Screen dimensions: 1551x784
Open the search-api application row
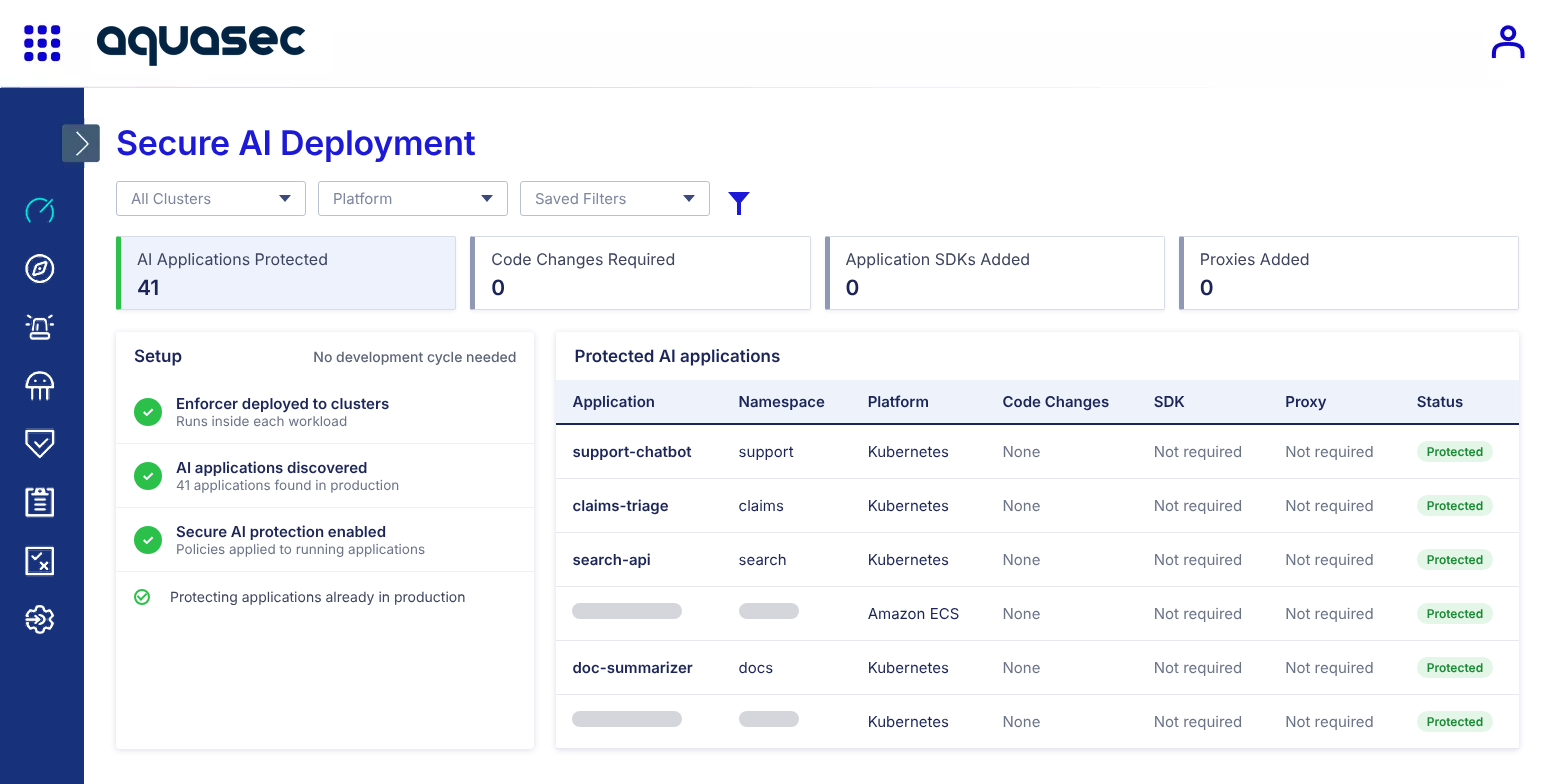click(x=1037, y=560)
